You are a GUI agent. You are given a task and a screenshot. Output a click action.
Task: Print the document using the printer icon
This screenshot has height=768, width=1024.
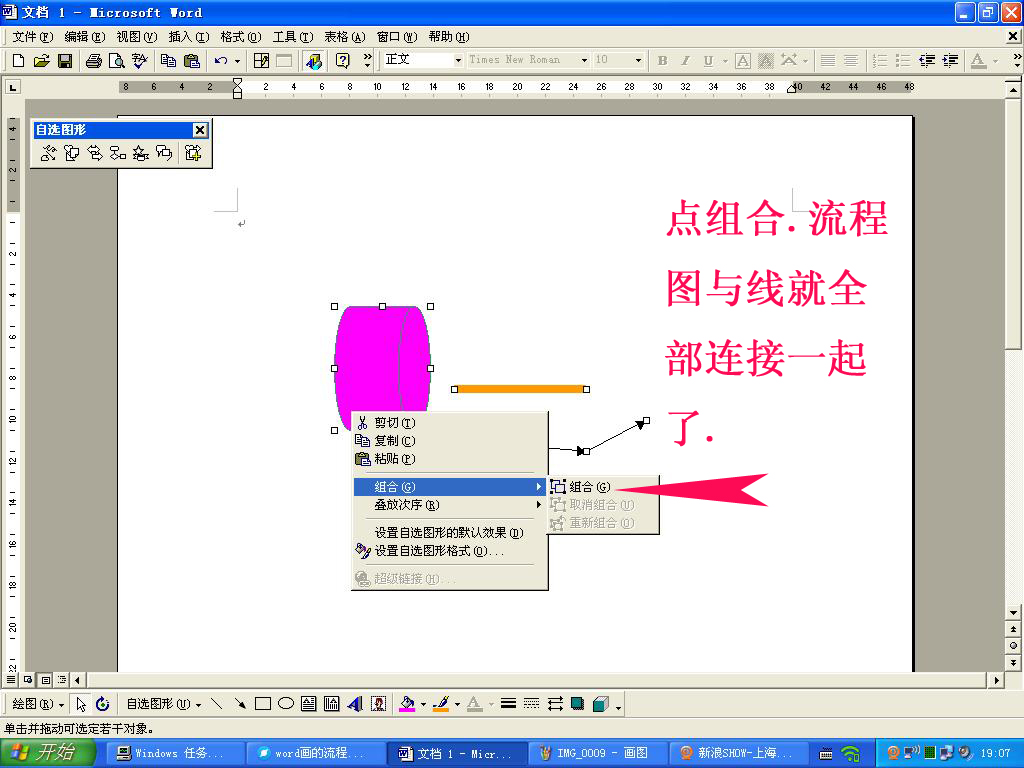[93, 61]
